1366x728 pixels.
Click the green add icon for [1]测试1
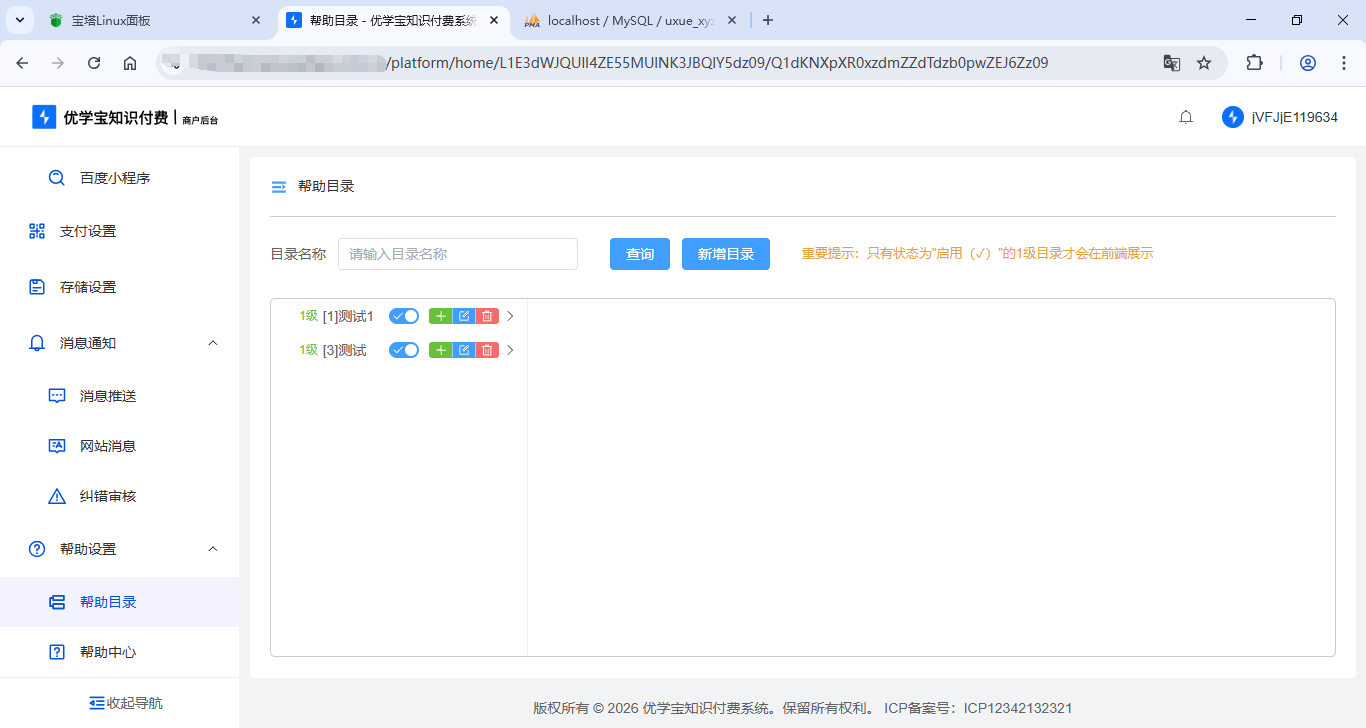440,316
